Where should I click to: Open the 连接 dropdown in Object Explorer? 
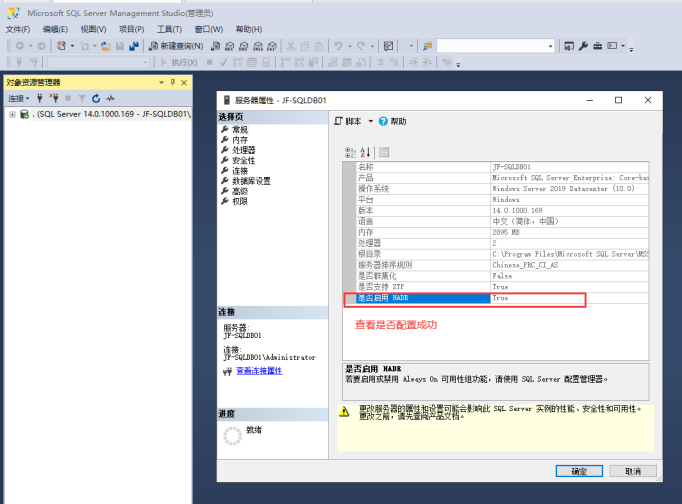point(19,98)
